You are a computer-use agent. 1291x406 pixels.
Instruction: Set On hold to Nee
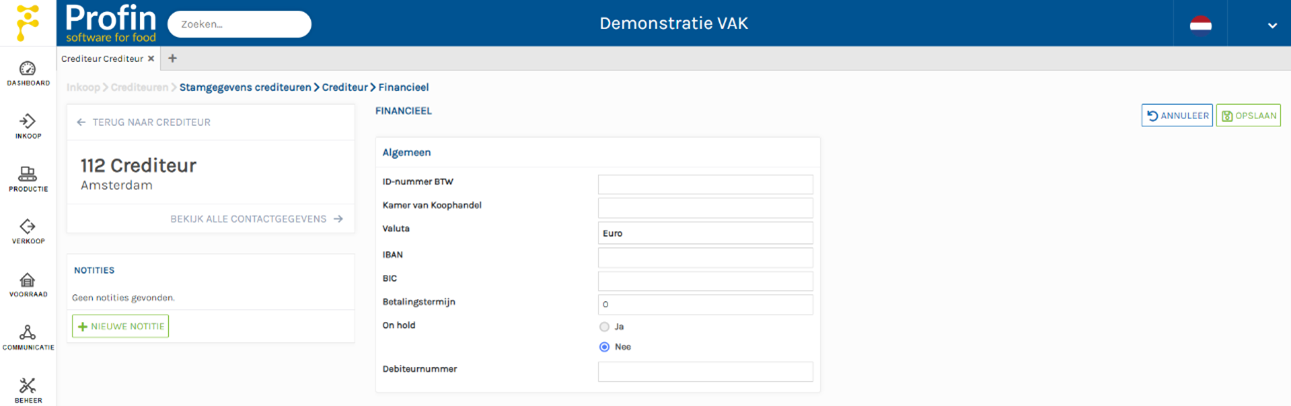pos(604,347)
